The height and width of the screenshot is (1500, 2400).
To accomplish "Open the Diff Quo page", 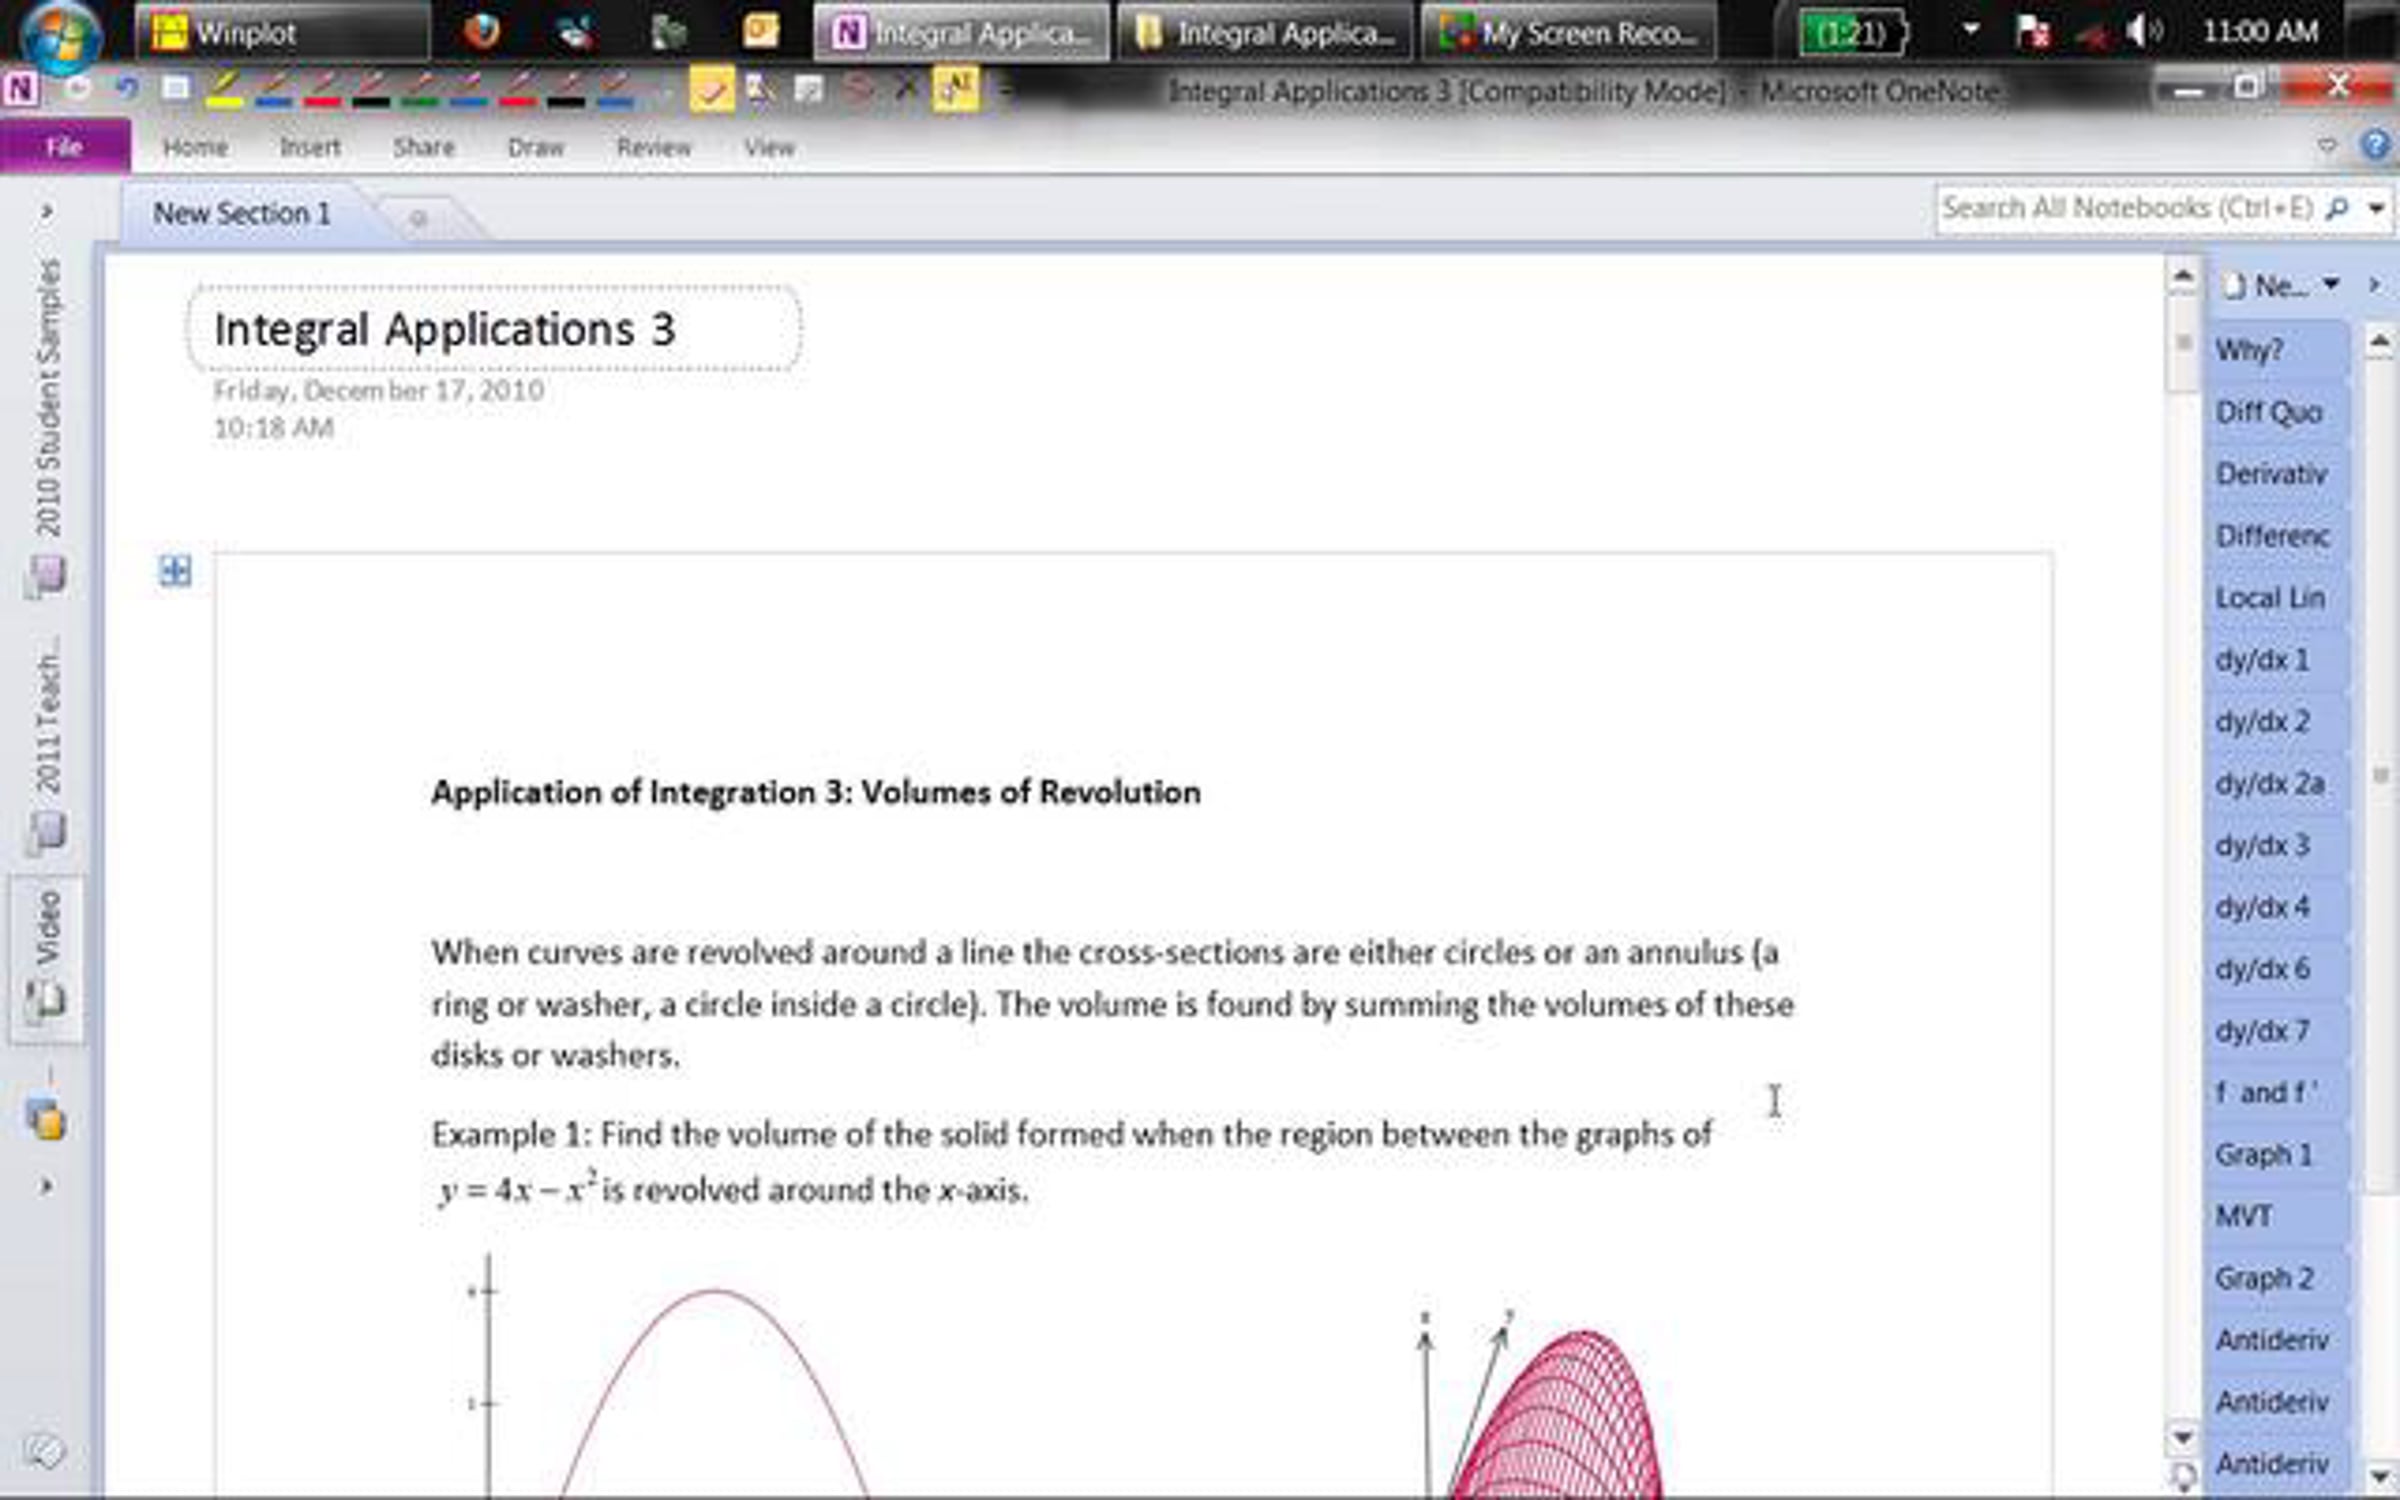I will coord(2276,412).
